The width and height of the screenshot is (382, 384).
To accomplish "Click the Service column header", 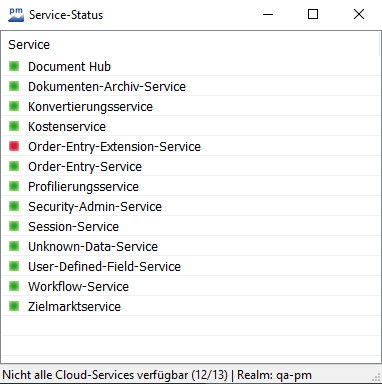I will click(29, 45).
